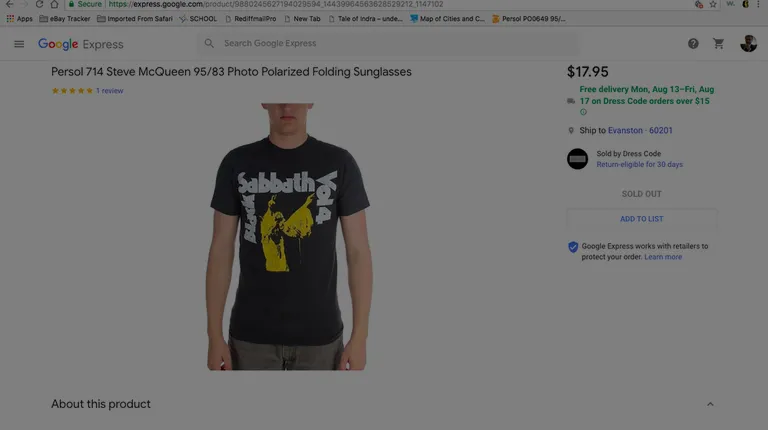Open the RediffmailPro bookmark
This screenshot has height=430, width=768.
pyautogui.click(x=250, y=19)
